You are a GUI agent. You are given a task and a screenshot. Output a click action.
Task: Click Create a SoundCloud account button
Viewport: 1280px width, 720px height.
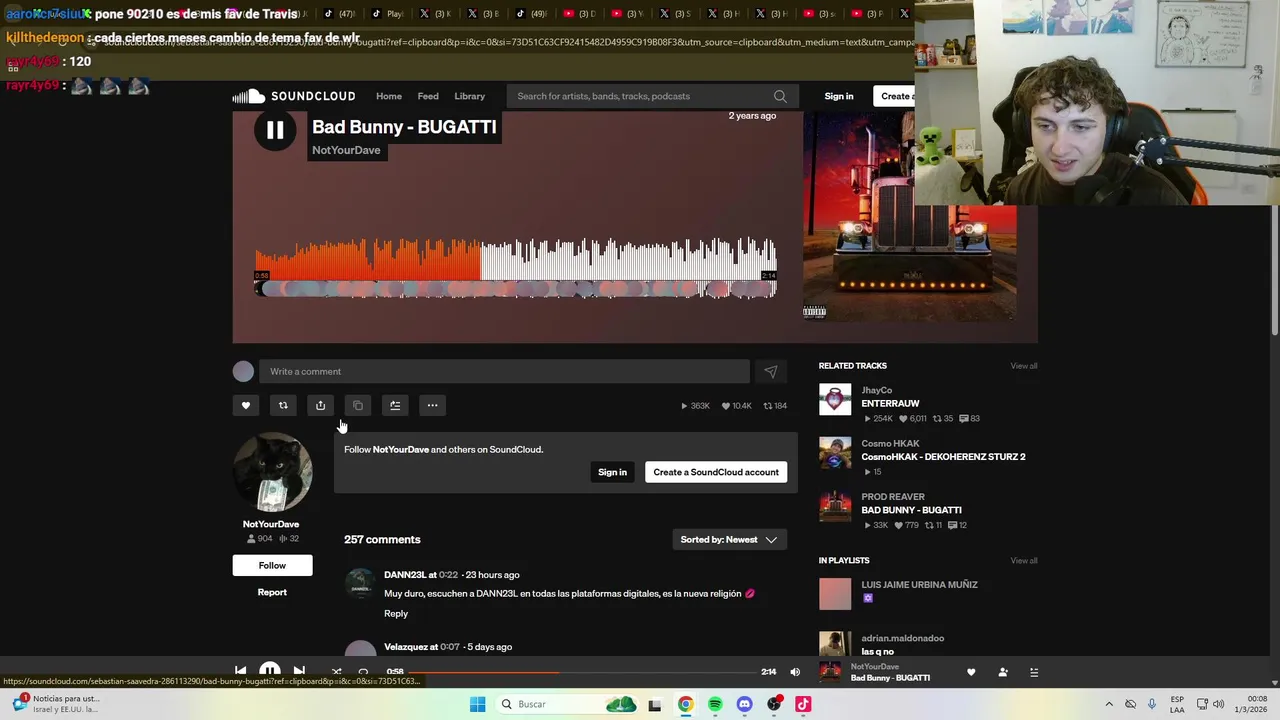click(x=716, y=472)
